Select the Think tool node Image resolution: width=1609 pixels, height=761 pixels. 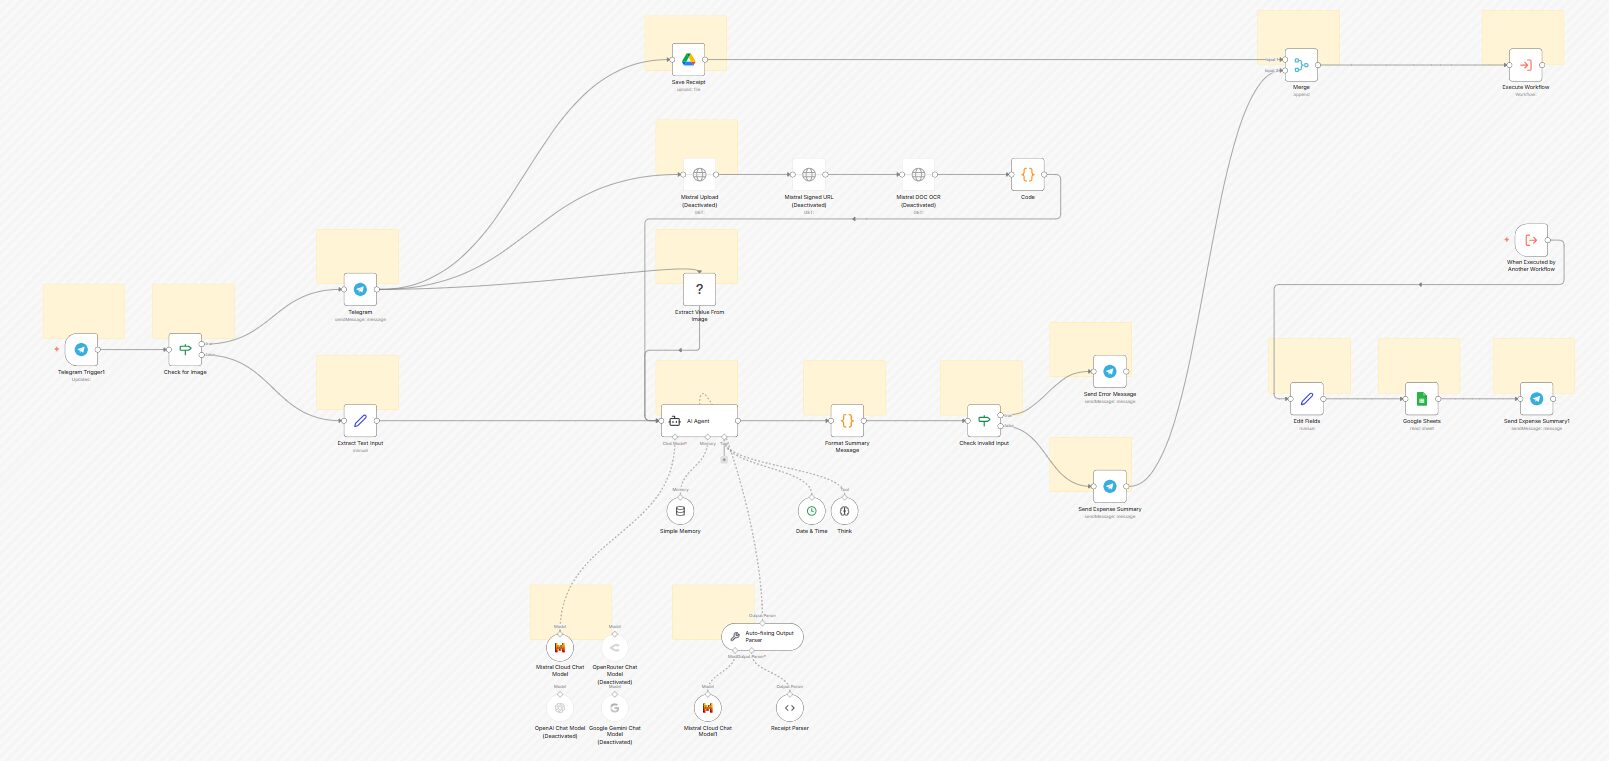844,511
